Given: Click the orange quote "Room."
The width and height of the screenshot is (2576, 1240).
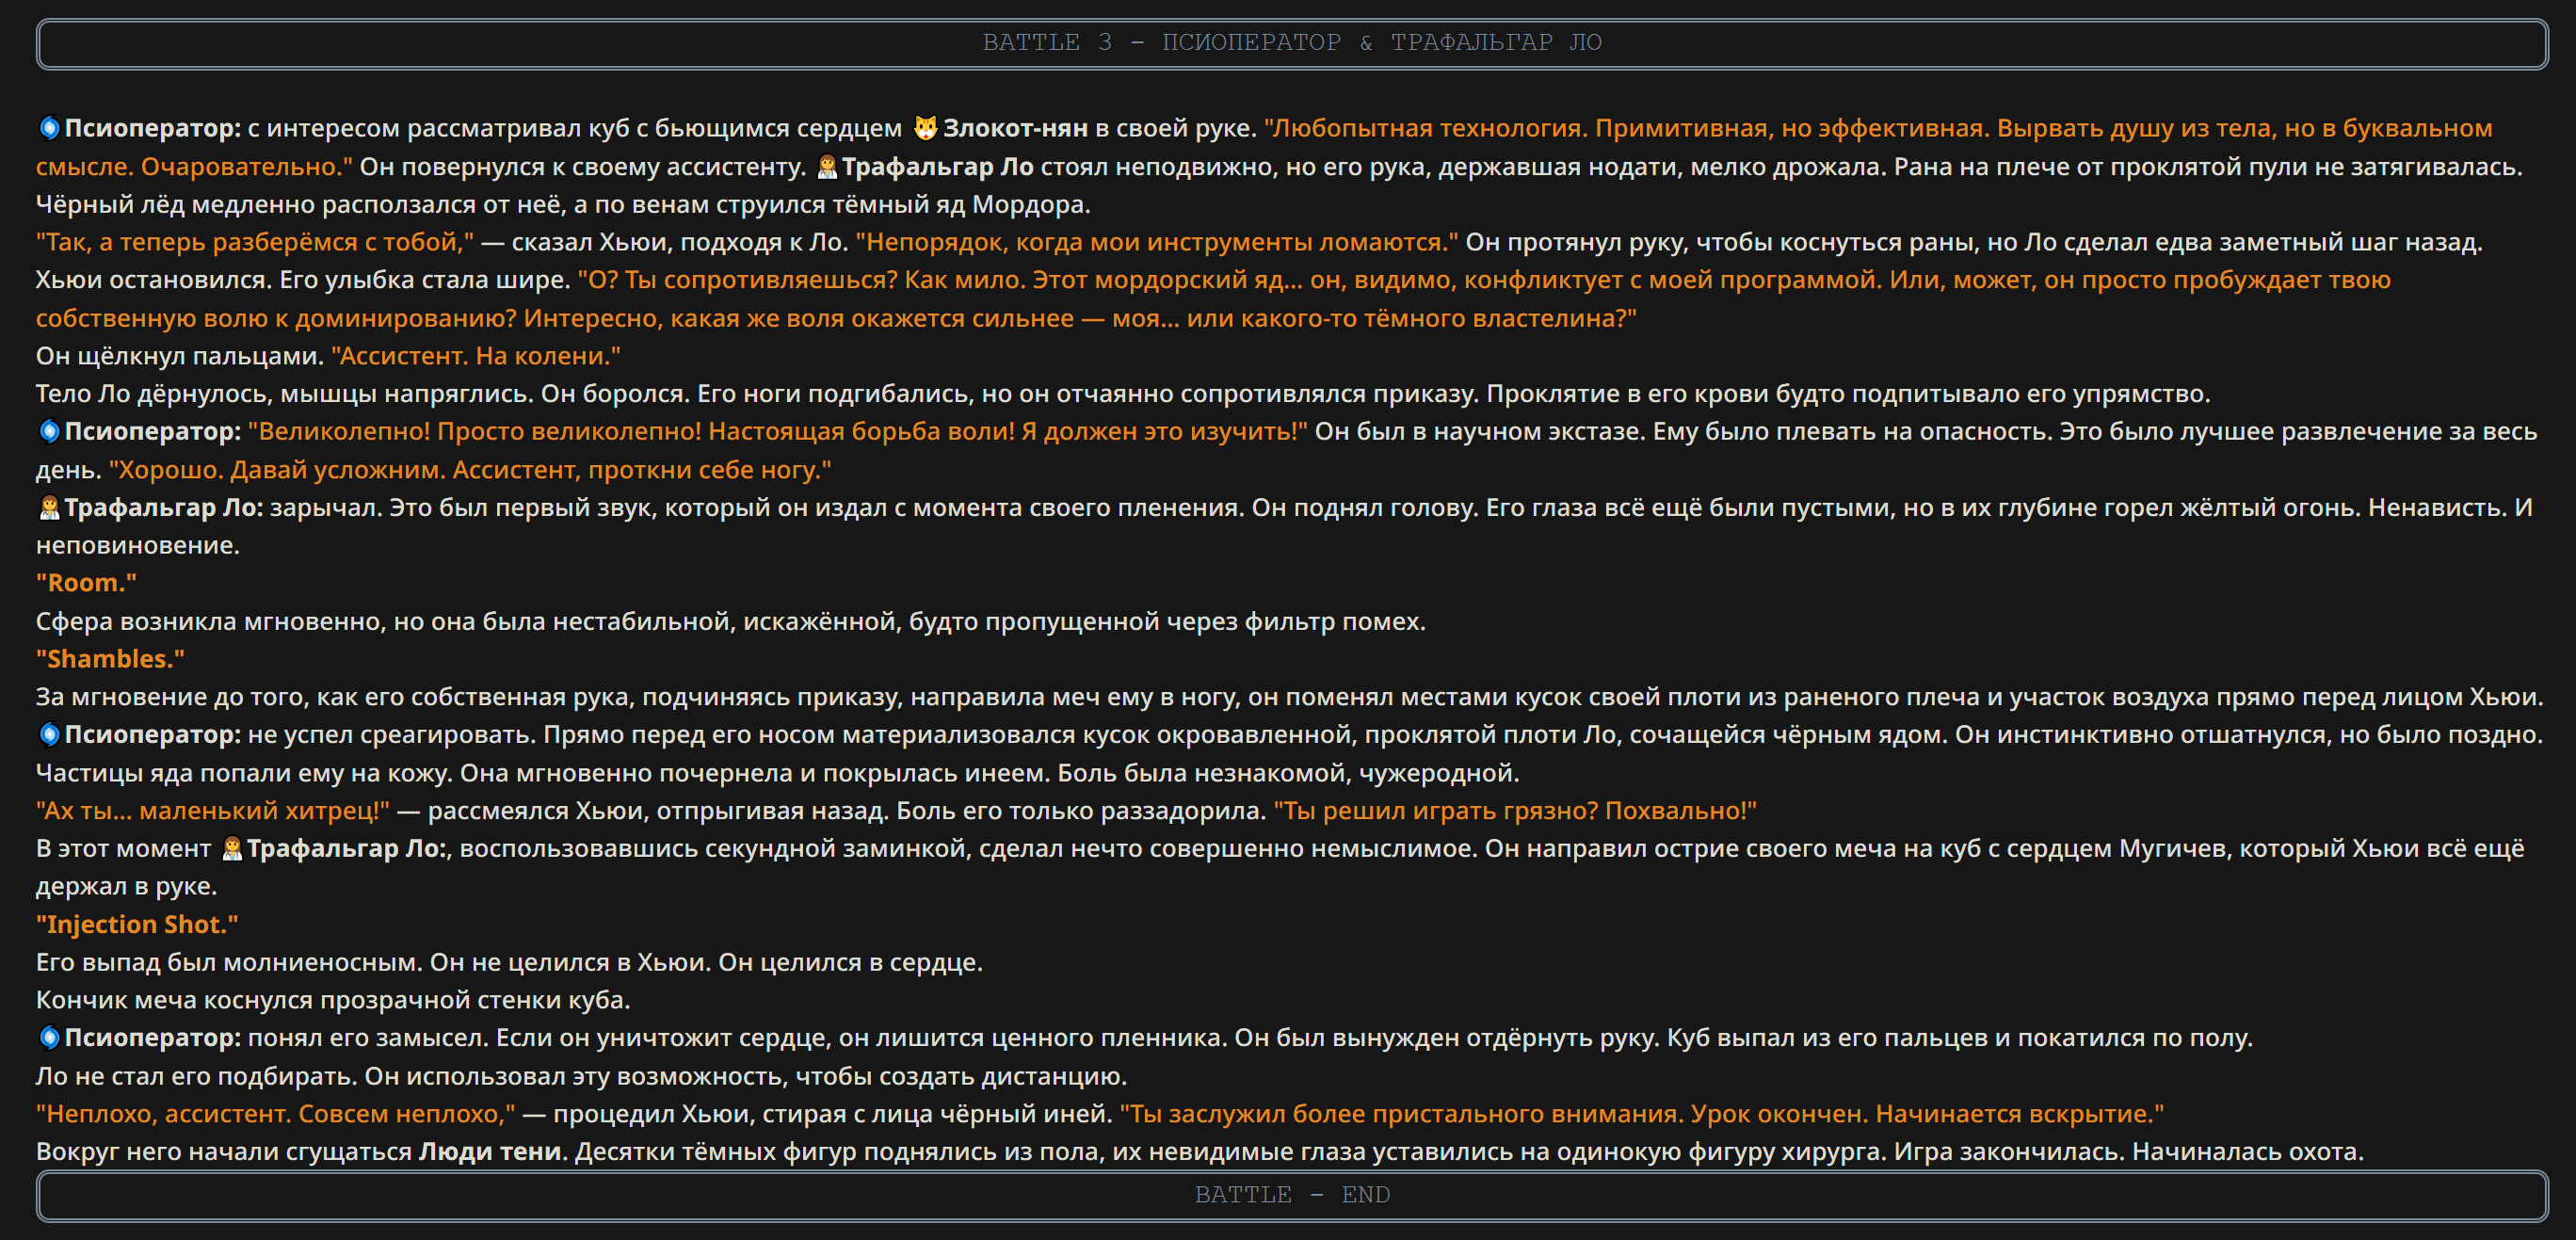Looking at the screenshot, I should click(x=86, y=583).
